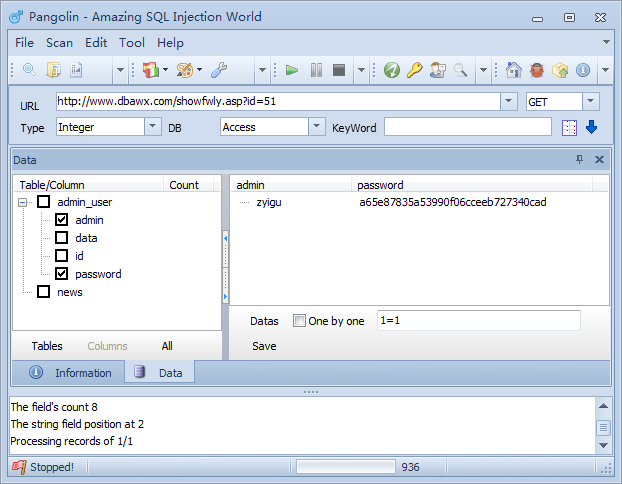The image size is (622, 484).
Task: Click the grid table icon beside KeyWord
Action: point(569,128)
